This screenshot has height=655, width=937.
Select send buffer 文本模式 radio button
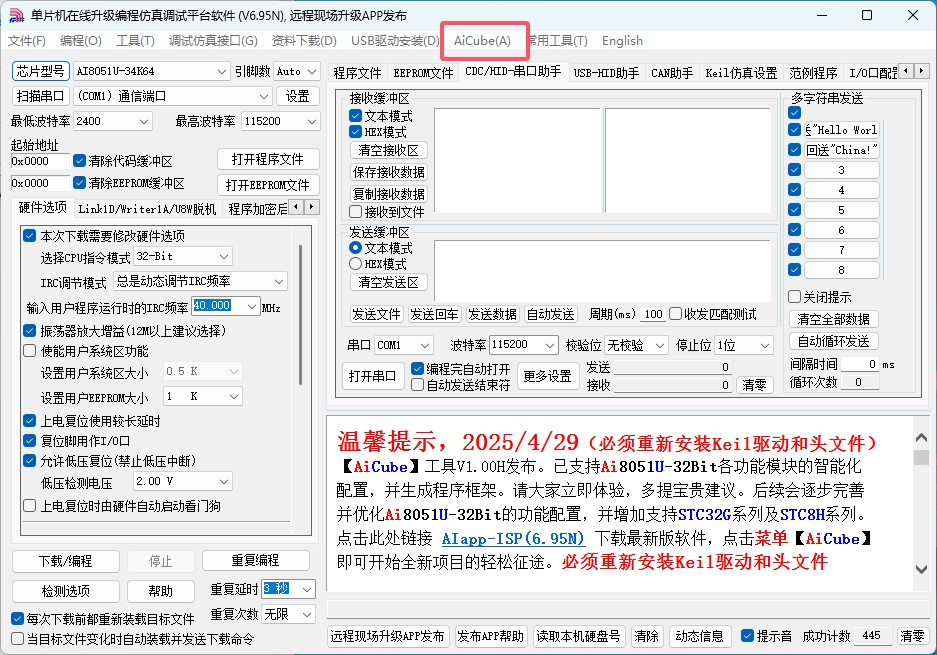coord(356,247)
